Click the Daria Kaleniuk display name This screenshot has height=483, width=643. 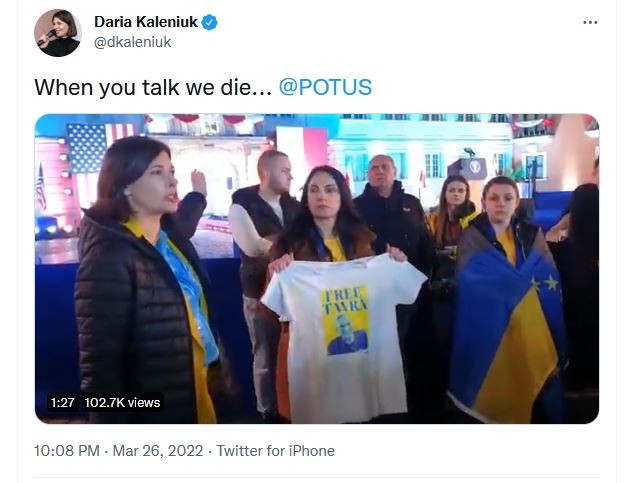(x=146, y=22)
